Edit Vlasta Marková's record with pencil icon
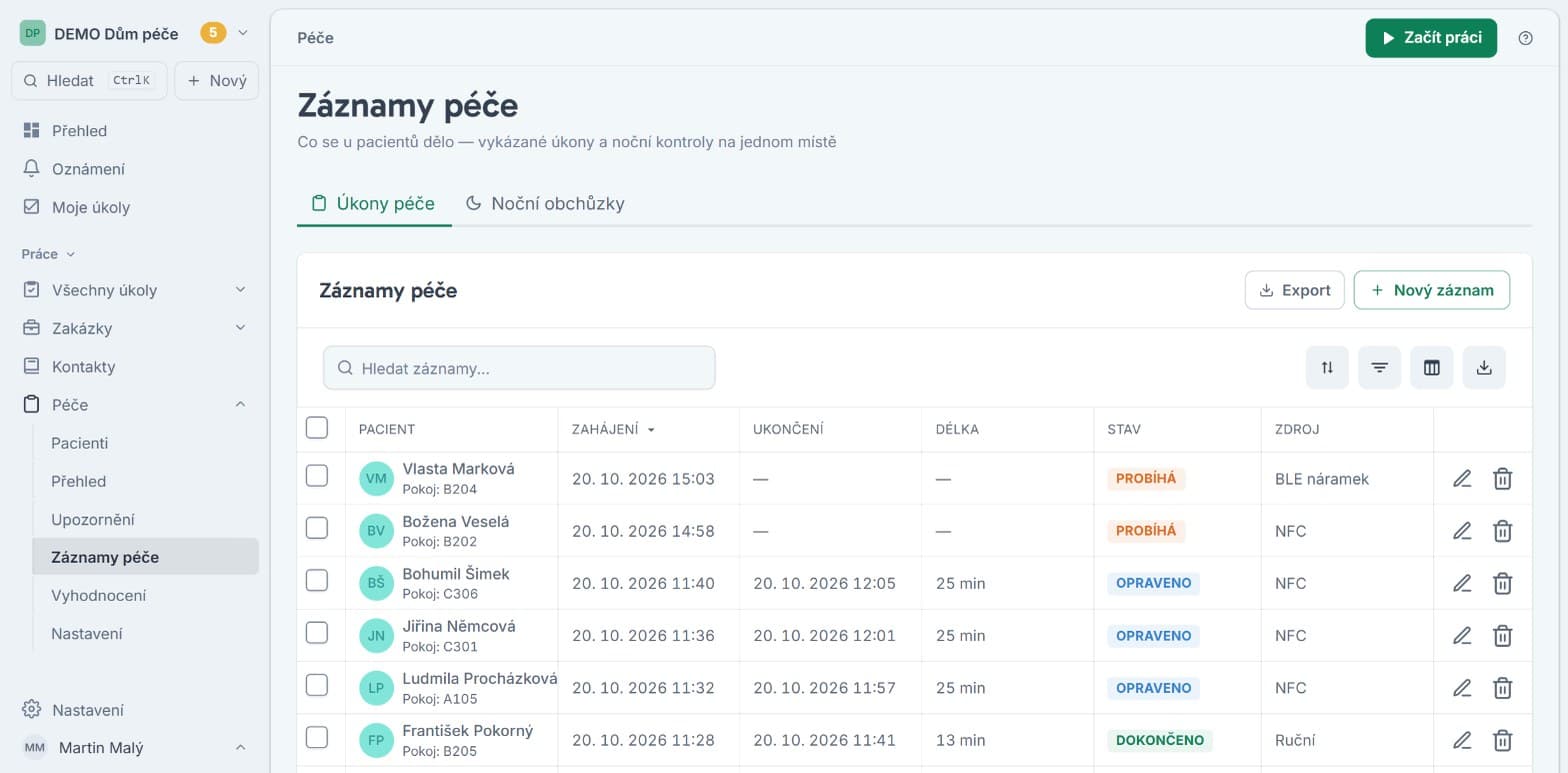This screenshot has height=773, width=1568. point(1462,479)
